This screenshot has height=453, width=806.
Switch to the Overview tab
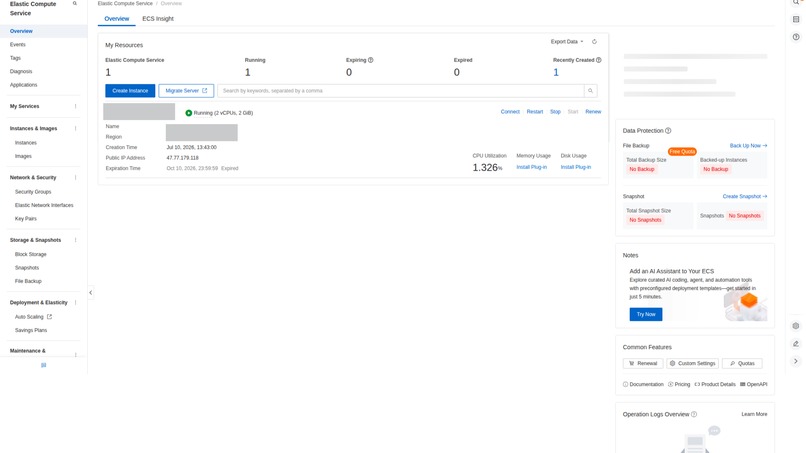117,19
